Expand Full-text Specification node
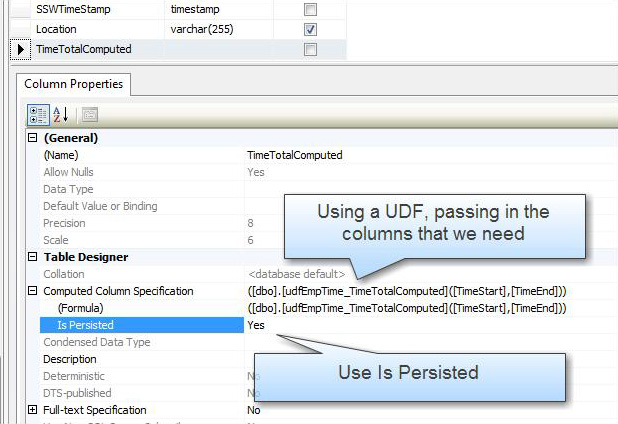Image resolution: width=618 pixels, height=424 pixels. (32, 410)
